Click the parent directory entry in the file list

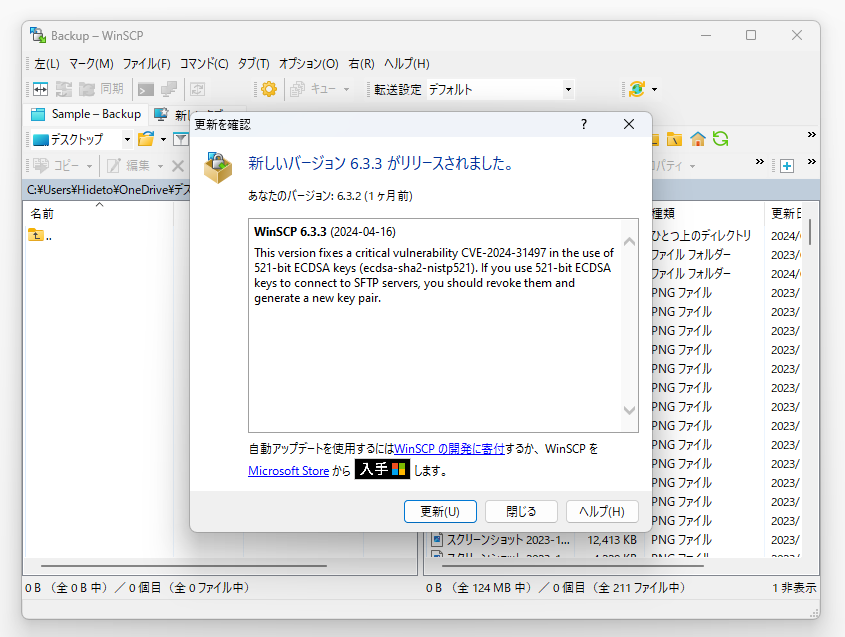tap(40, 237)
